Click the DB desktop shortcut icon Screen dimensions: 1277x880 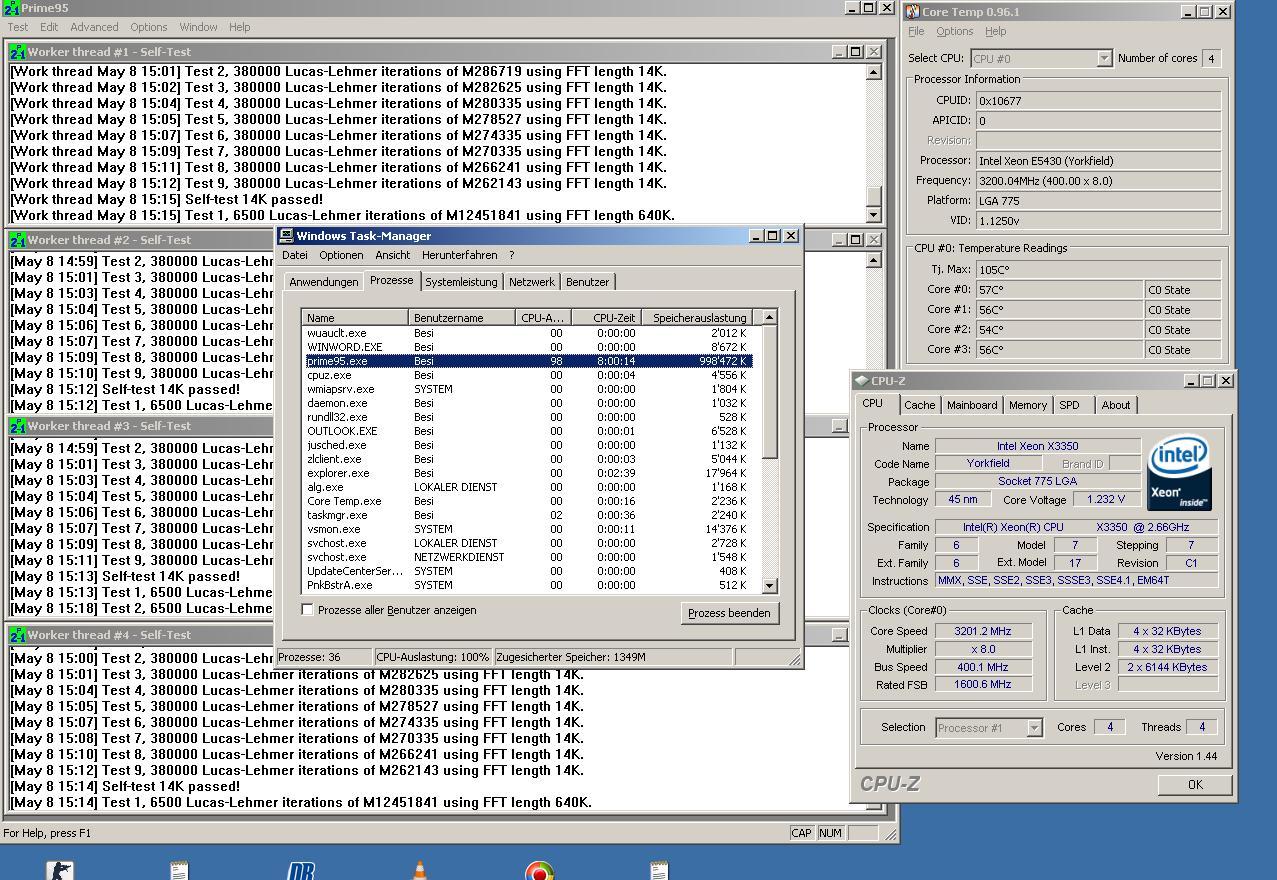coord(300,871)
